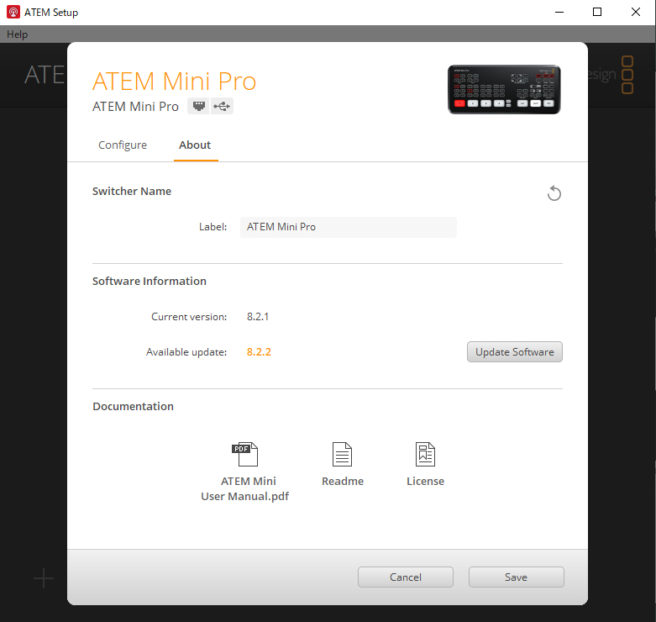Open the Help menu
This screenshot has width=656, height=622.
tap(17, 34)
